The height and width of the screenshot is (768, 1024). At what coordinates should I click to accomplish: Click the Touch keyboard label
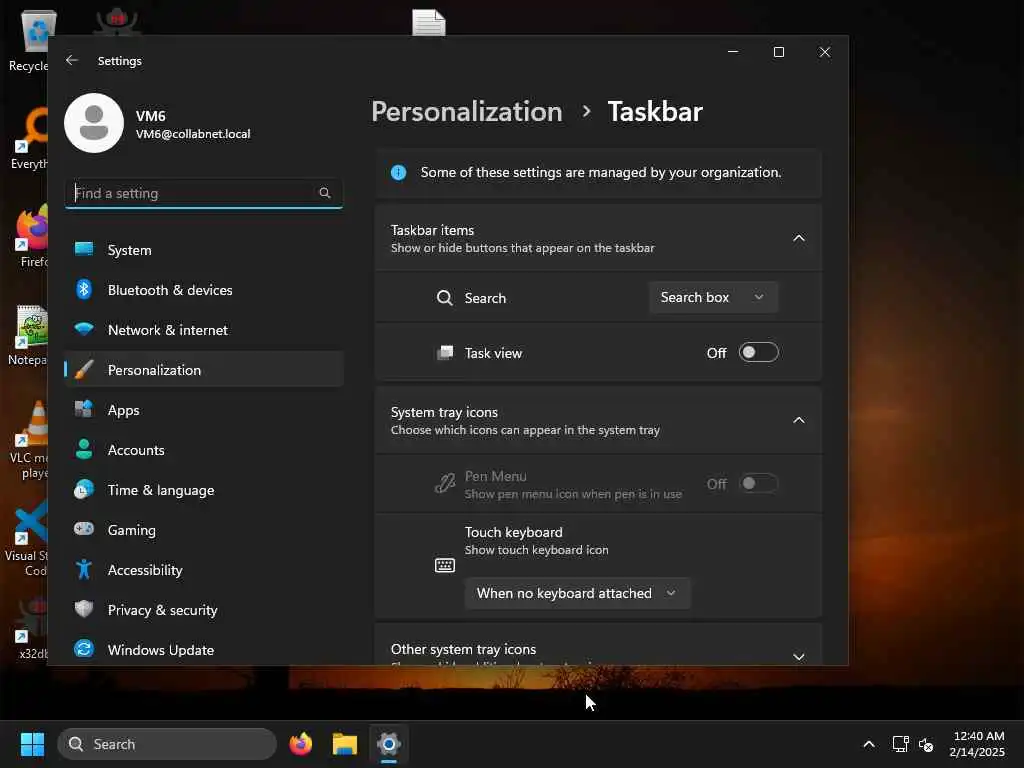coord(513,532)
